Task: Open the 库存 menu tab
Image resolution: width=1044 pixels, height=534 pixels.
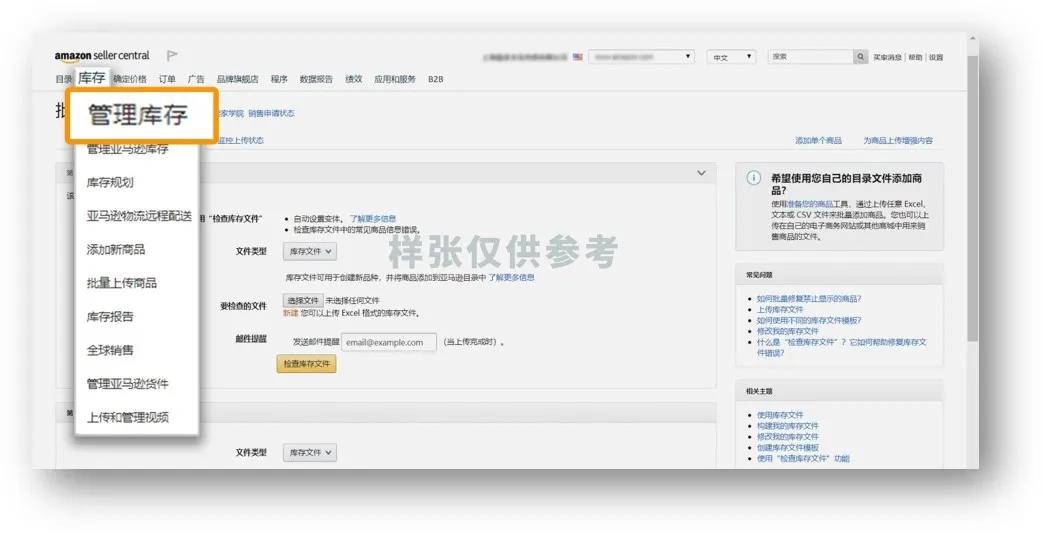Action: pyautogui.click(x=92, y=78)
